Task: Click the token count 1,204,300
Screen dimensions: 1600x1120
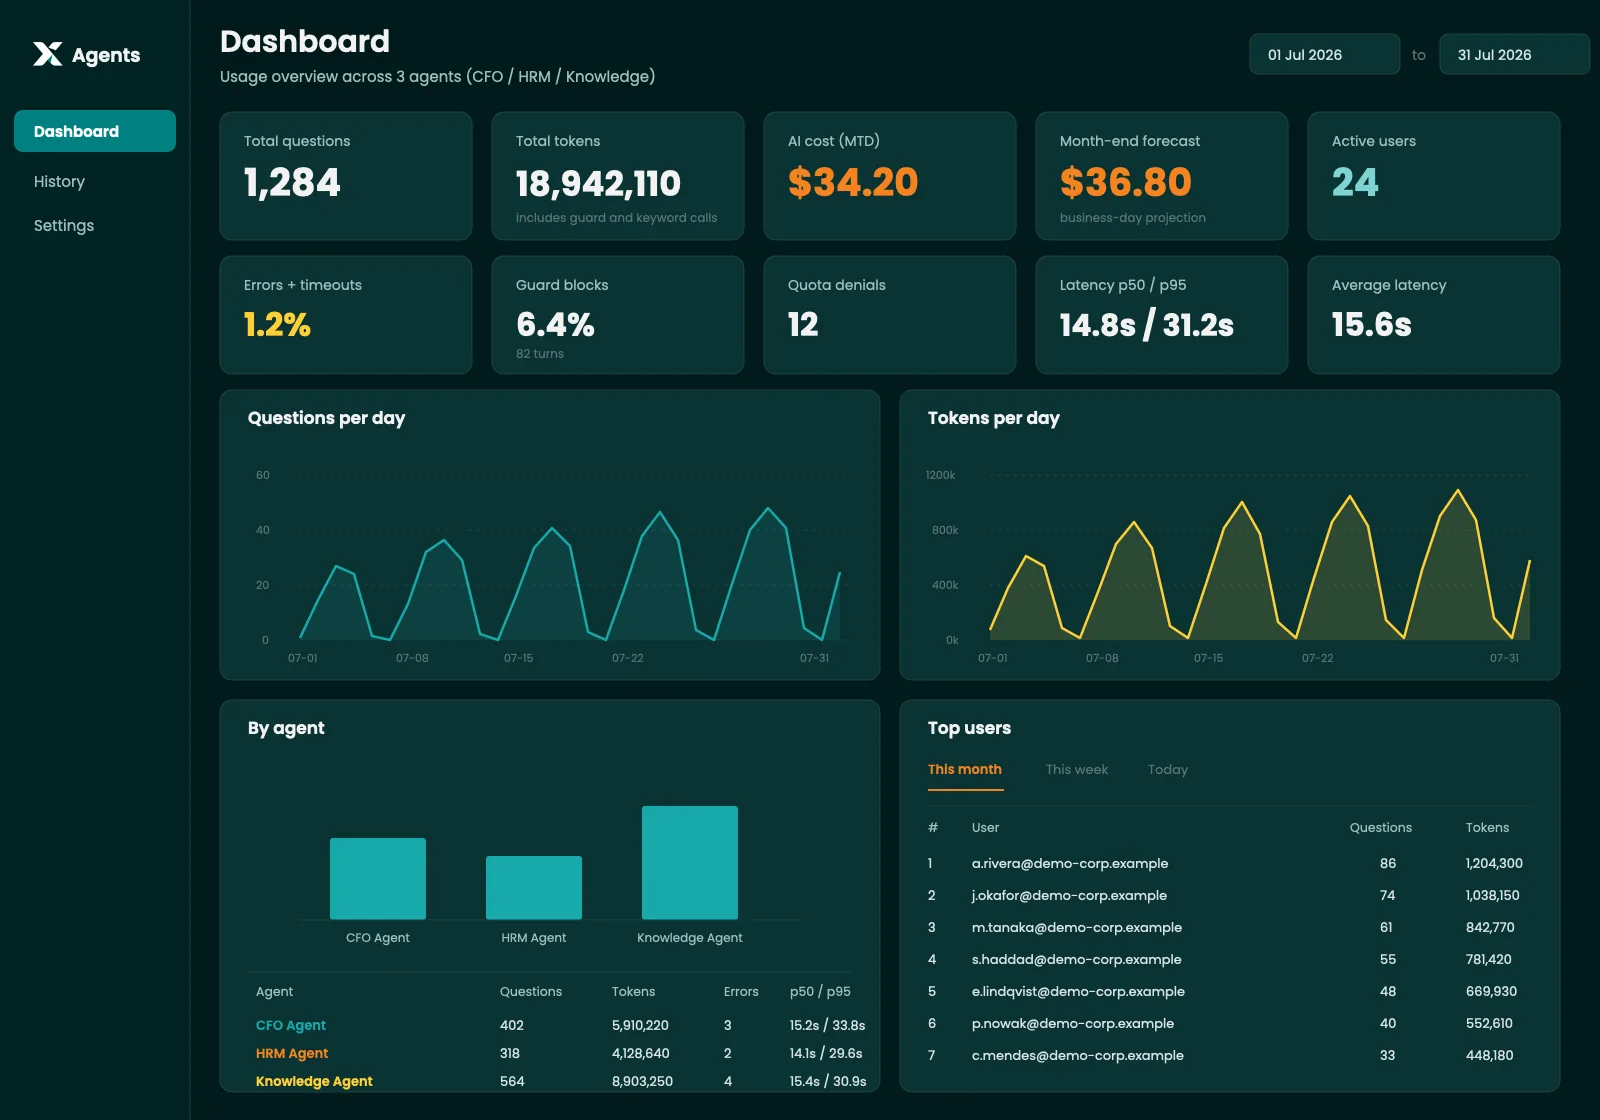Action: click(1494, 863)
